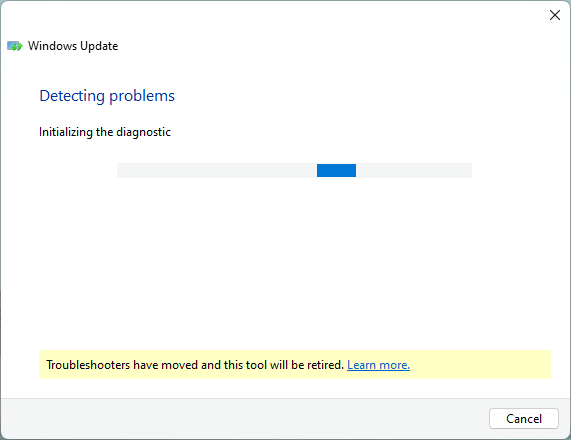Click the word diagnostic in status line

(x=143, y=132)
